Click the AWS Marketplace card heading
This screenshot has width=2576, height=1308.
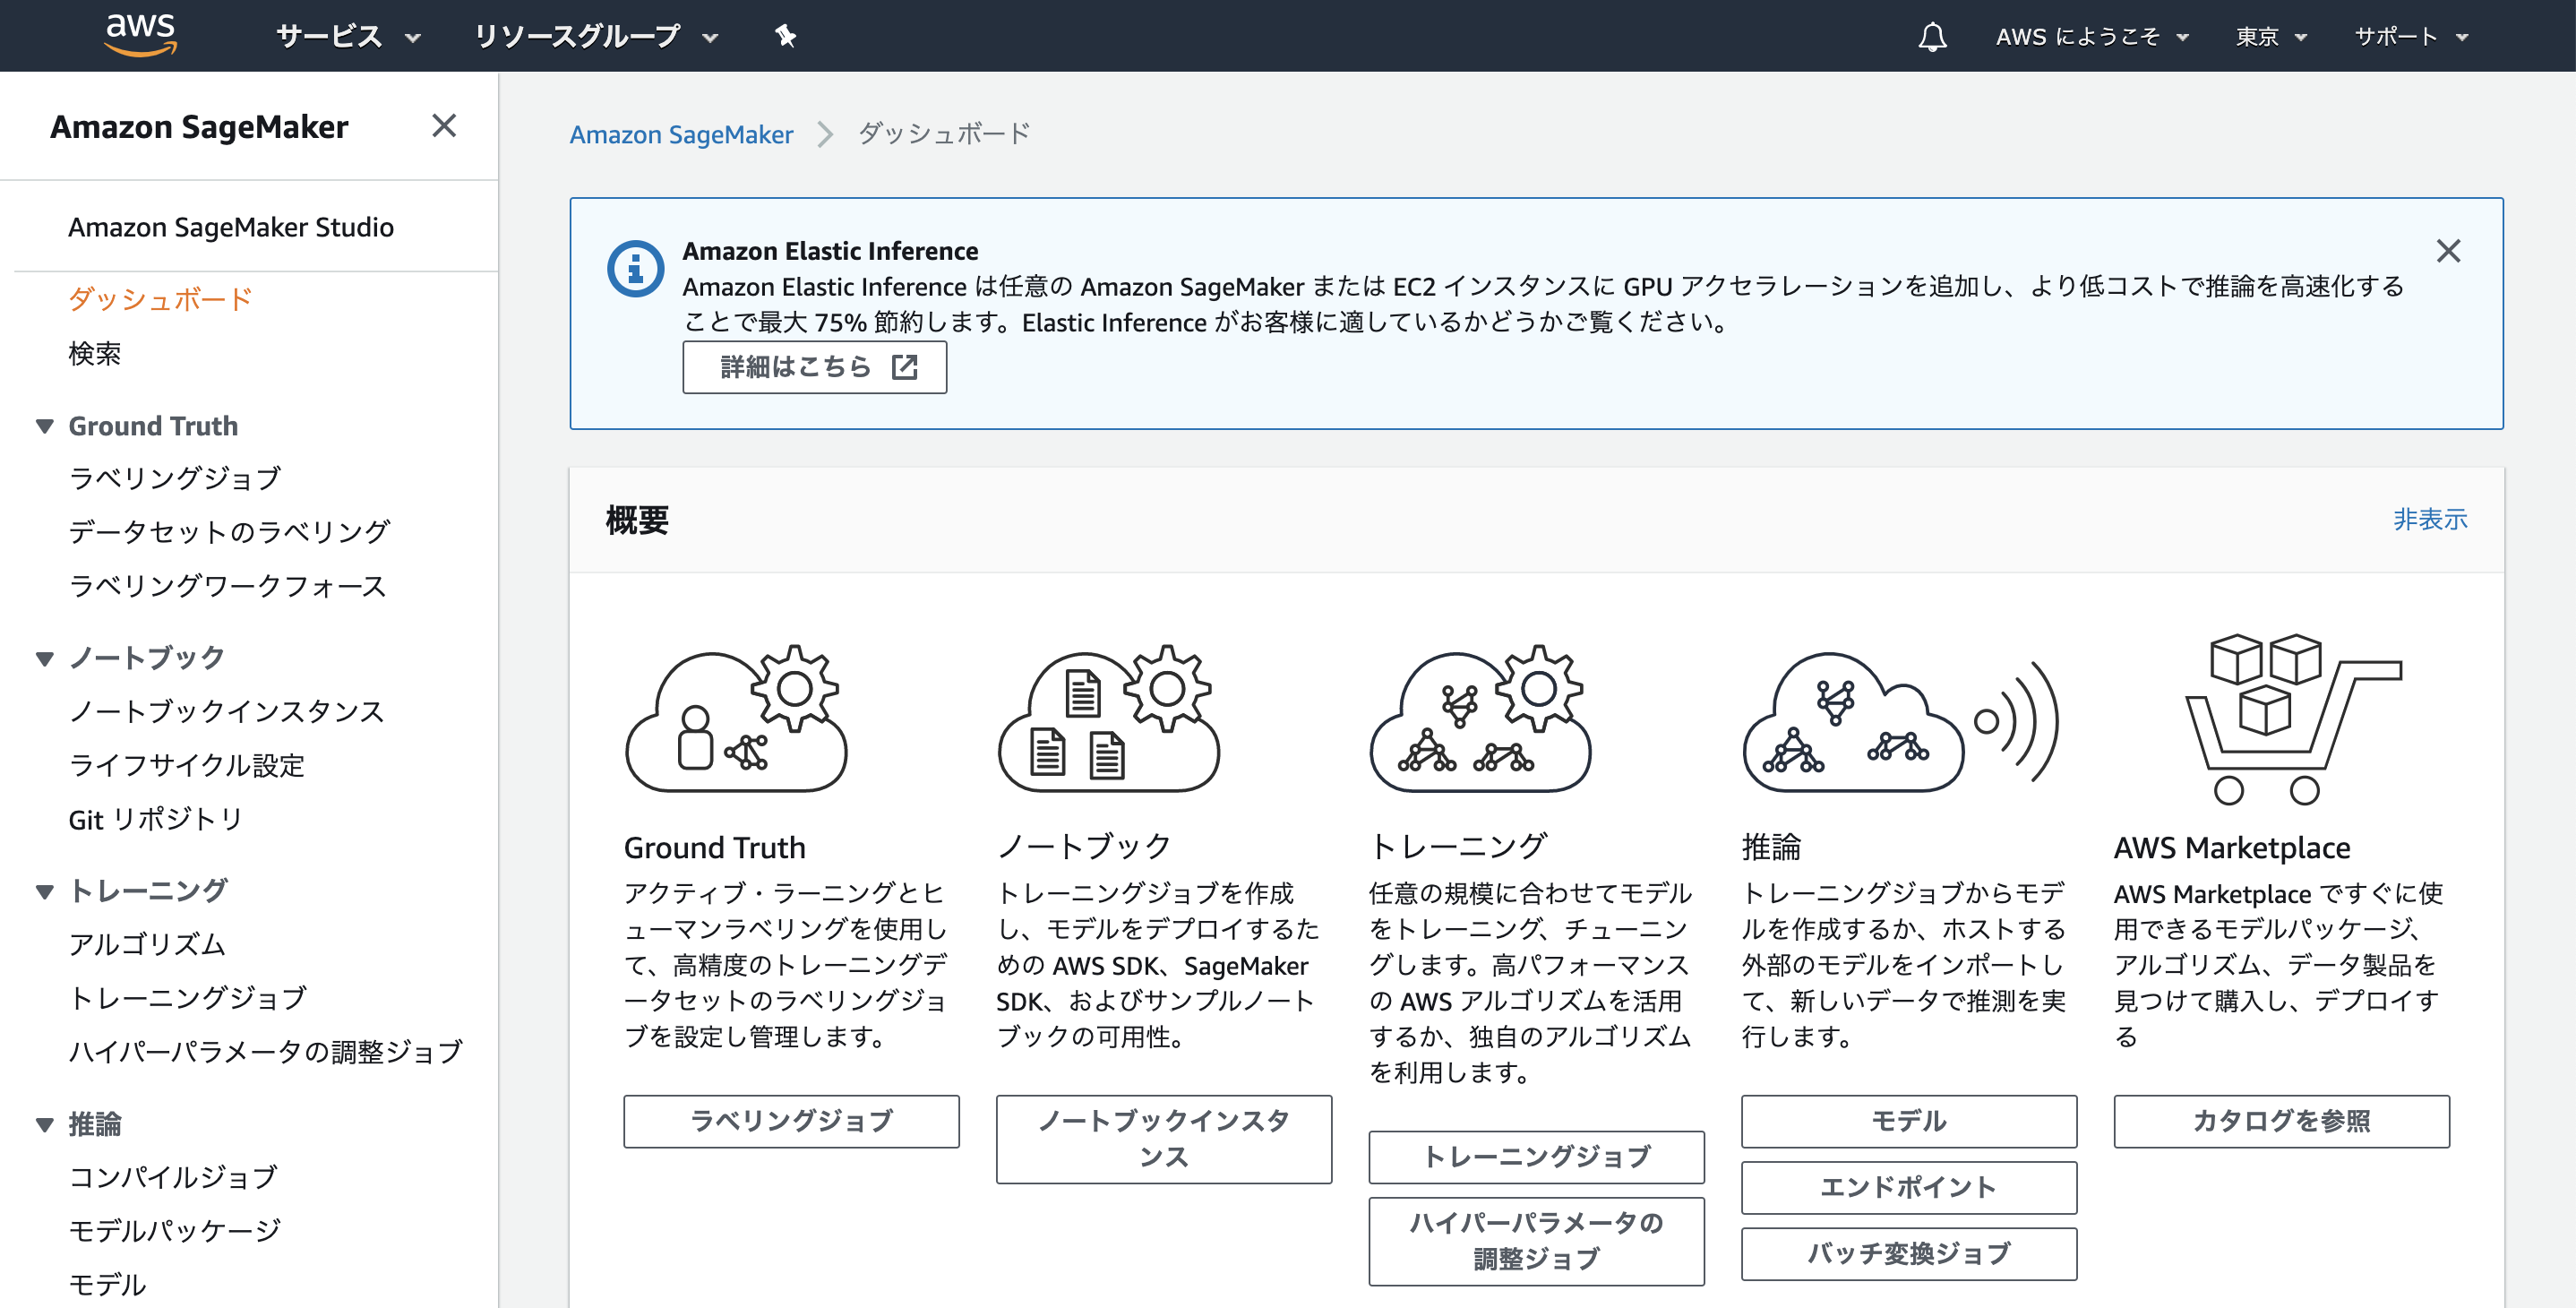[x=2232, y=847]
